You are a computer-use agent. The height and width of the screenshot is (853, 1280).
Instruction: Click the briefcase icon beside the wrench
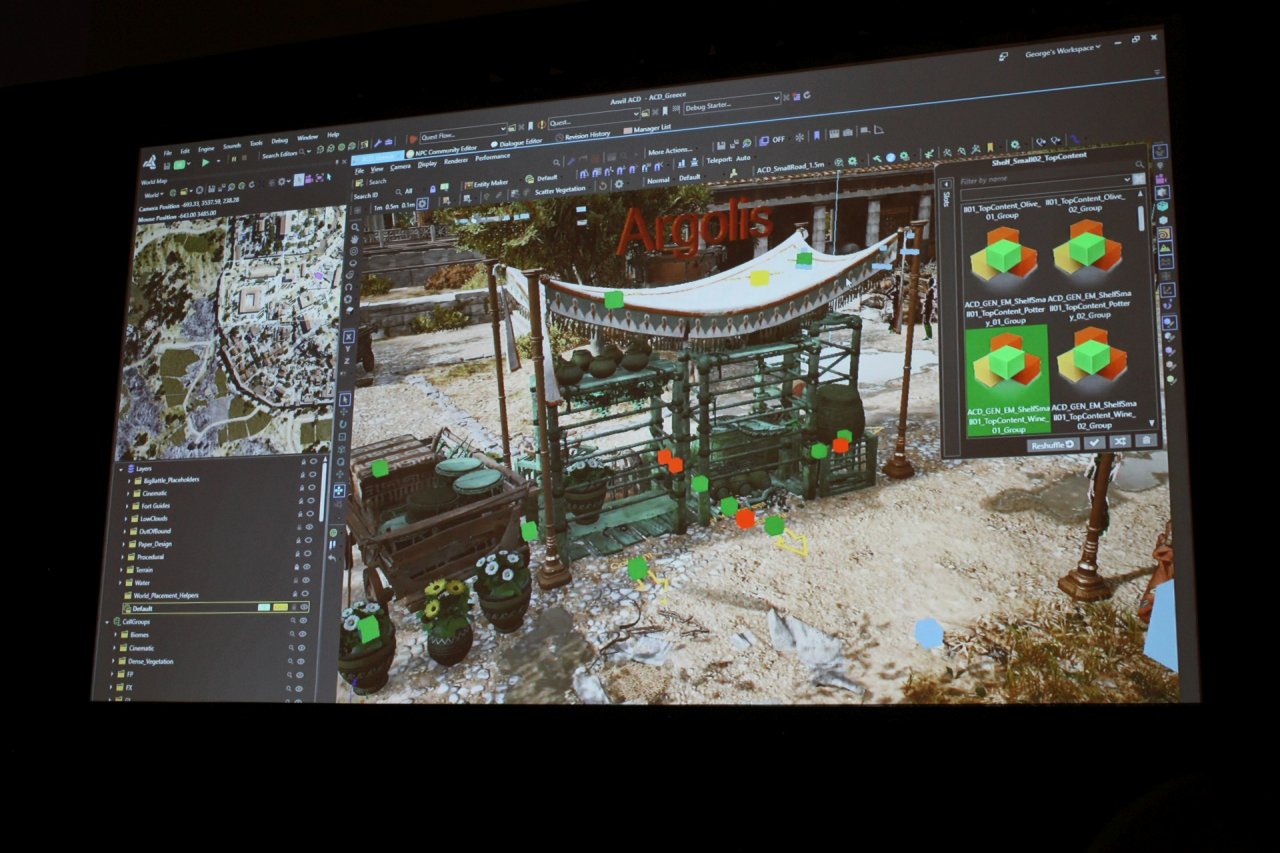[x=388, y=142]
